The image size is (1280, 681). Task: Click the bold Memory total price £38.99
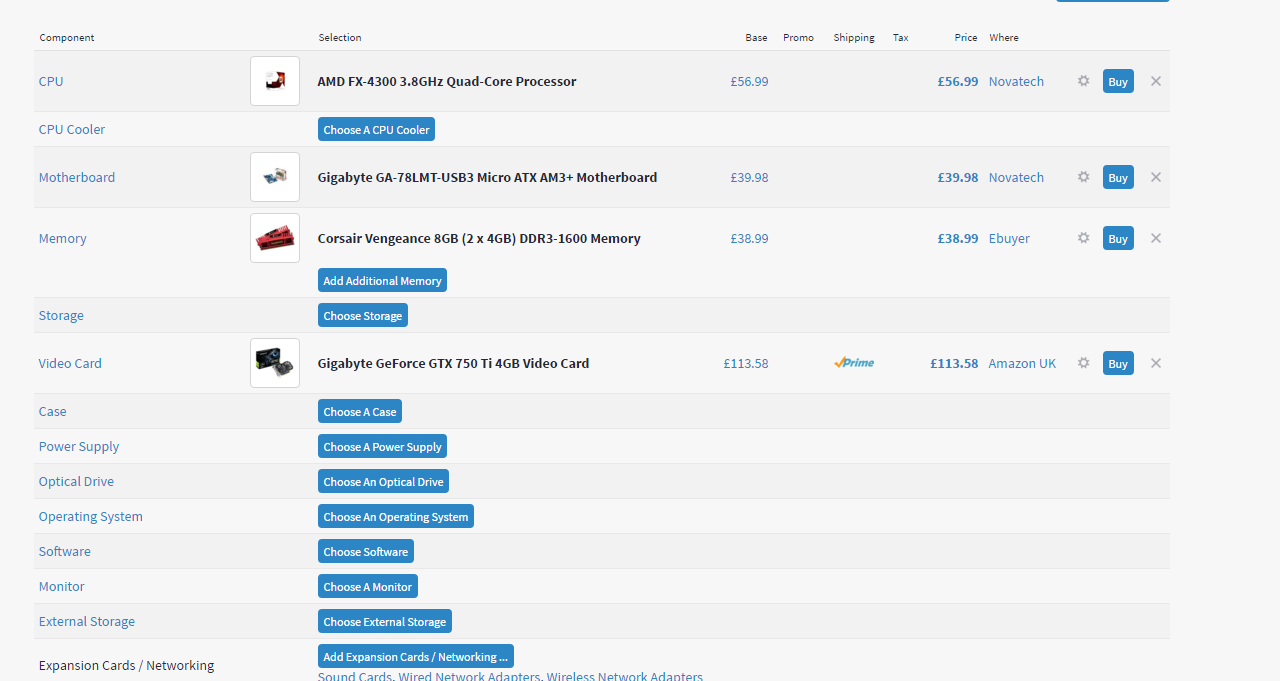[x=958, y=238]
